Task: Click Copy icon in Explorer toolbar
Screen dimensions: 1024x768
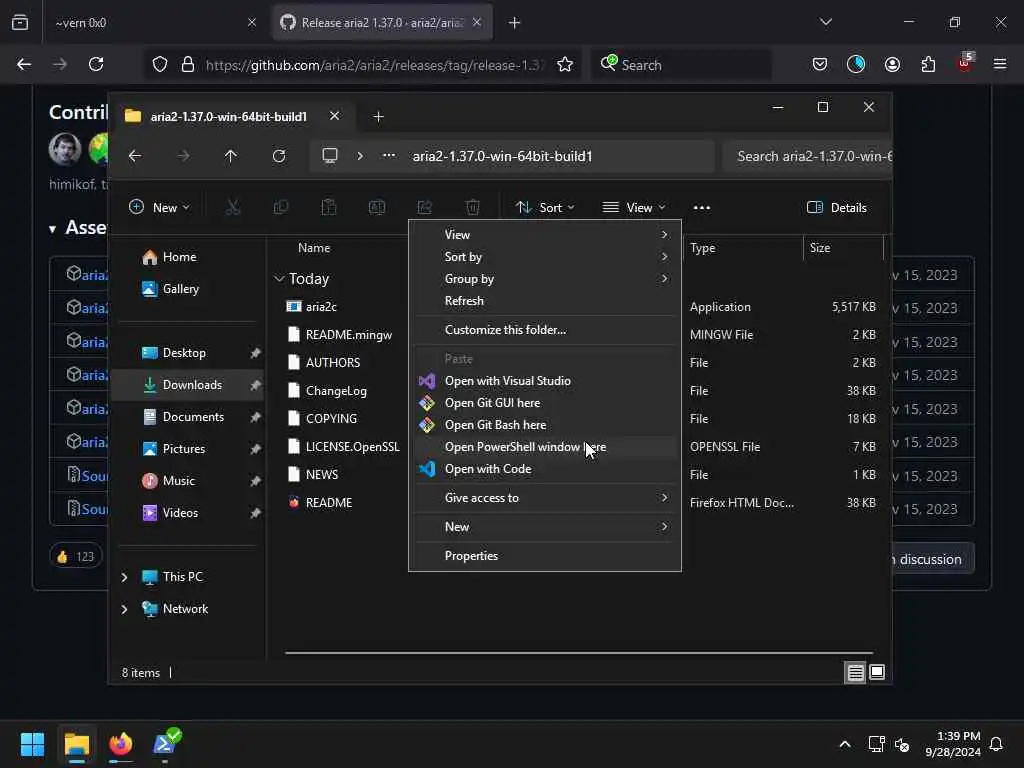Action: 281,208
